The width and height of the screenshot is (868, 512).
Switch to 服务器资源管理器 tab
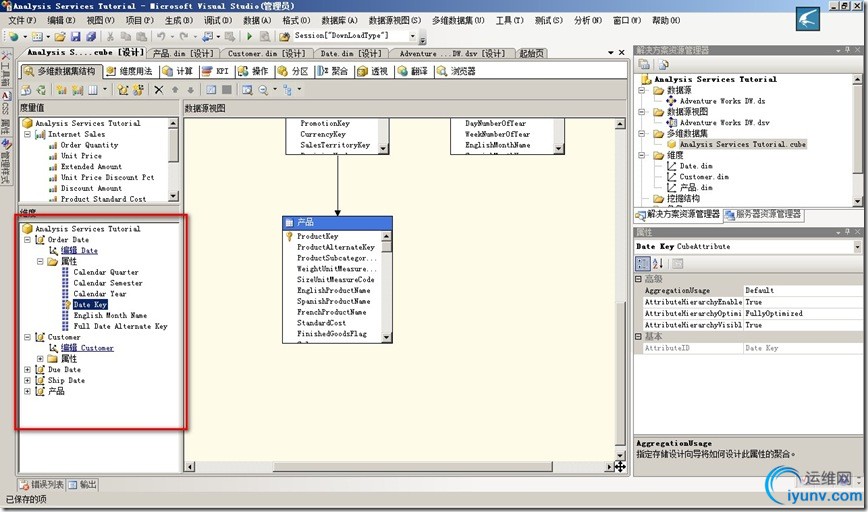pos(763,215)
